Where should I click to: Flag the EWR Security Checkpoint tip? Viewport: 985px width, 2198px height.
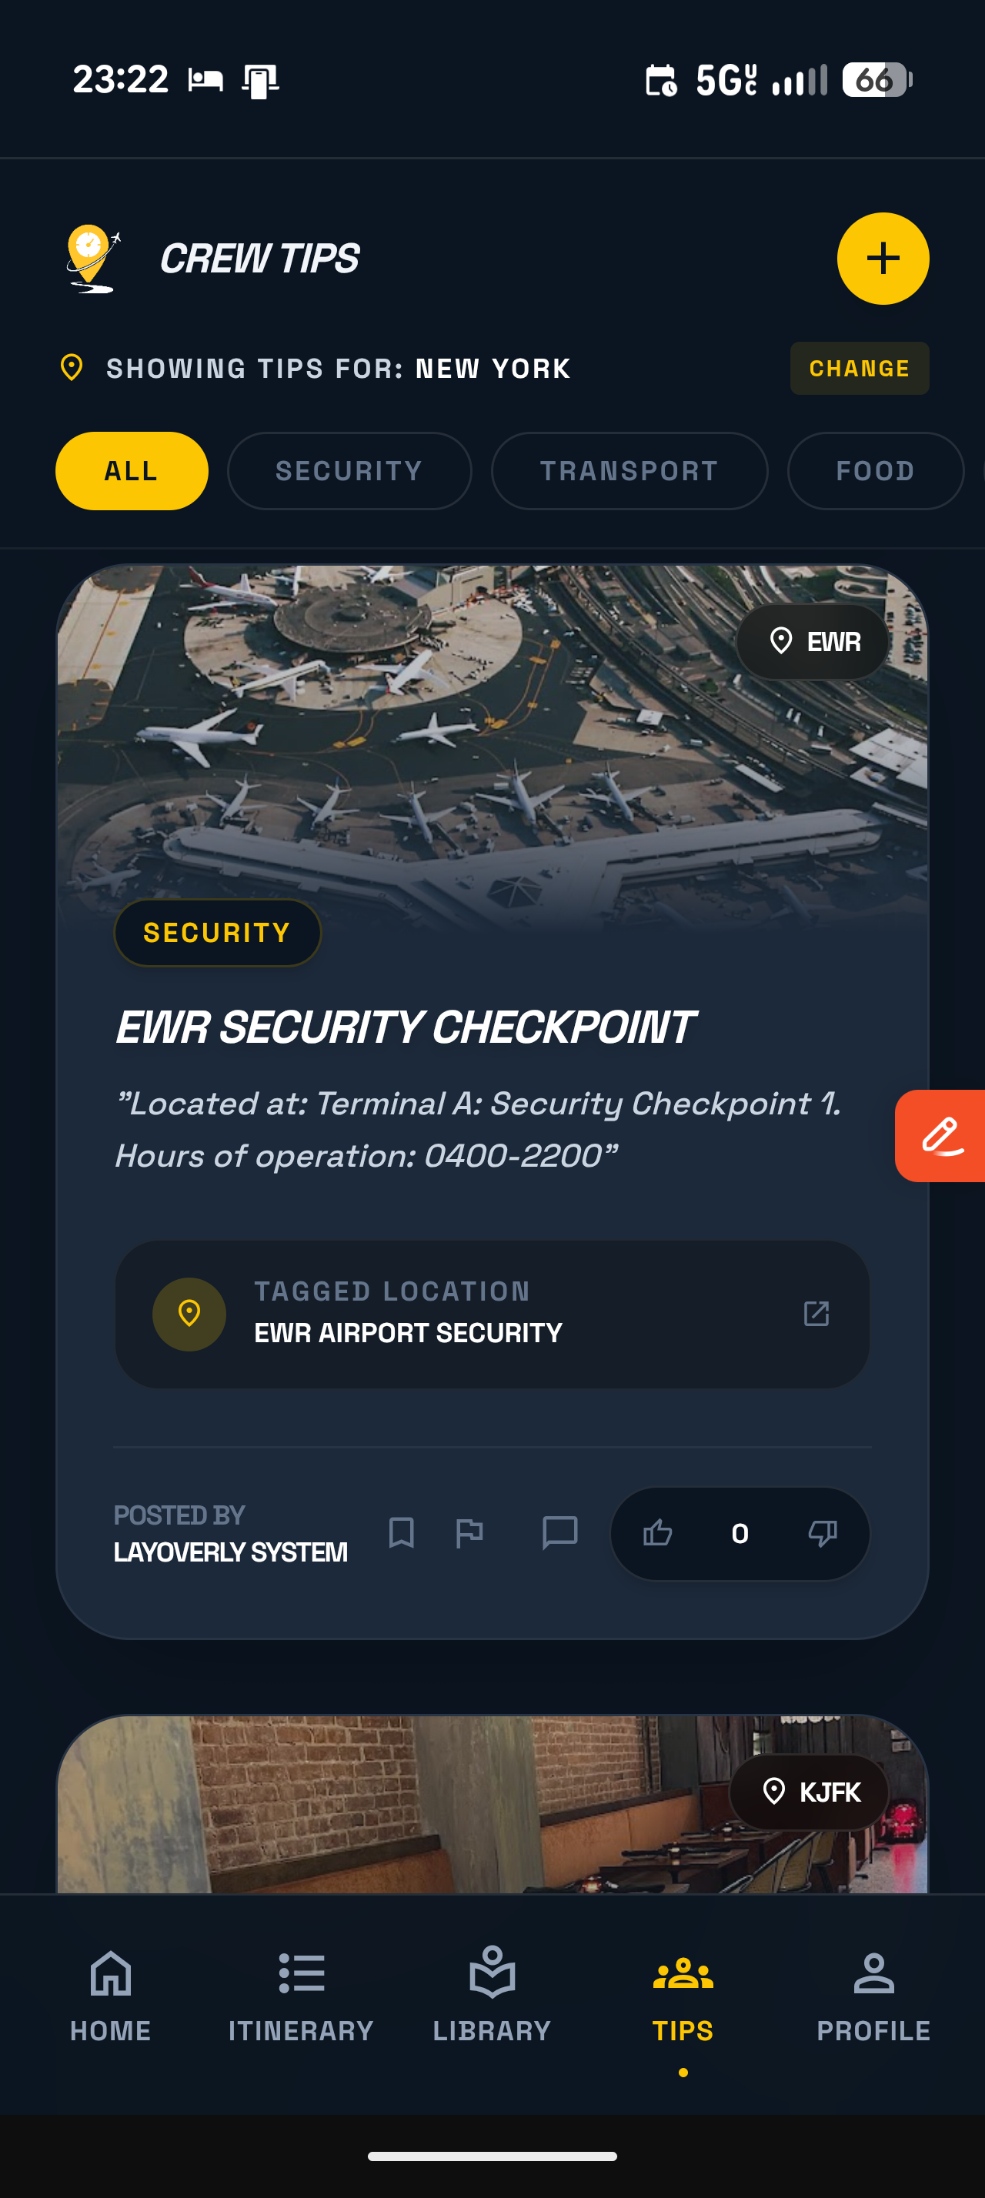click(470, 1533)
